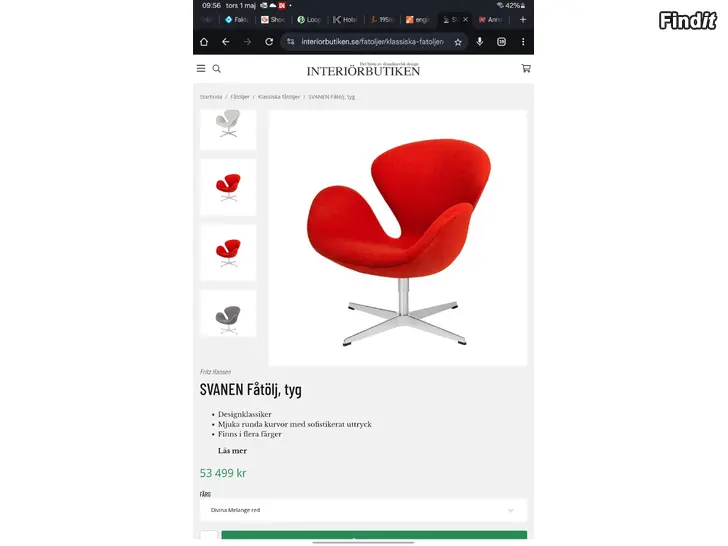This screenshot has width=728, height=546.
Task: Add a new tab with plus icon
Action: point(523,20)
